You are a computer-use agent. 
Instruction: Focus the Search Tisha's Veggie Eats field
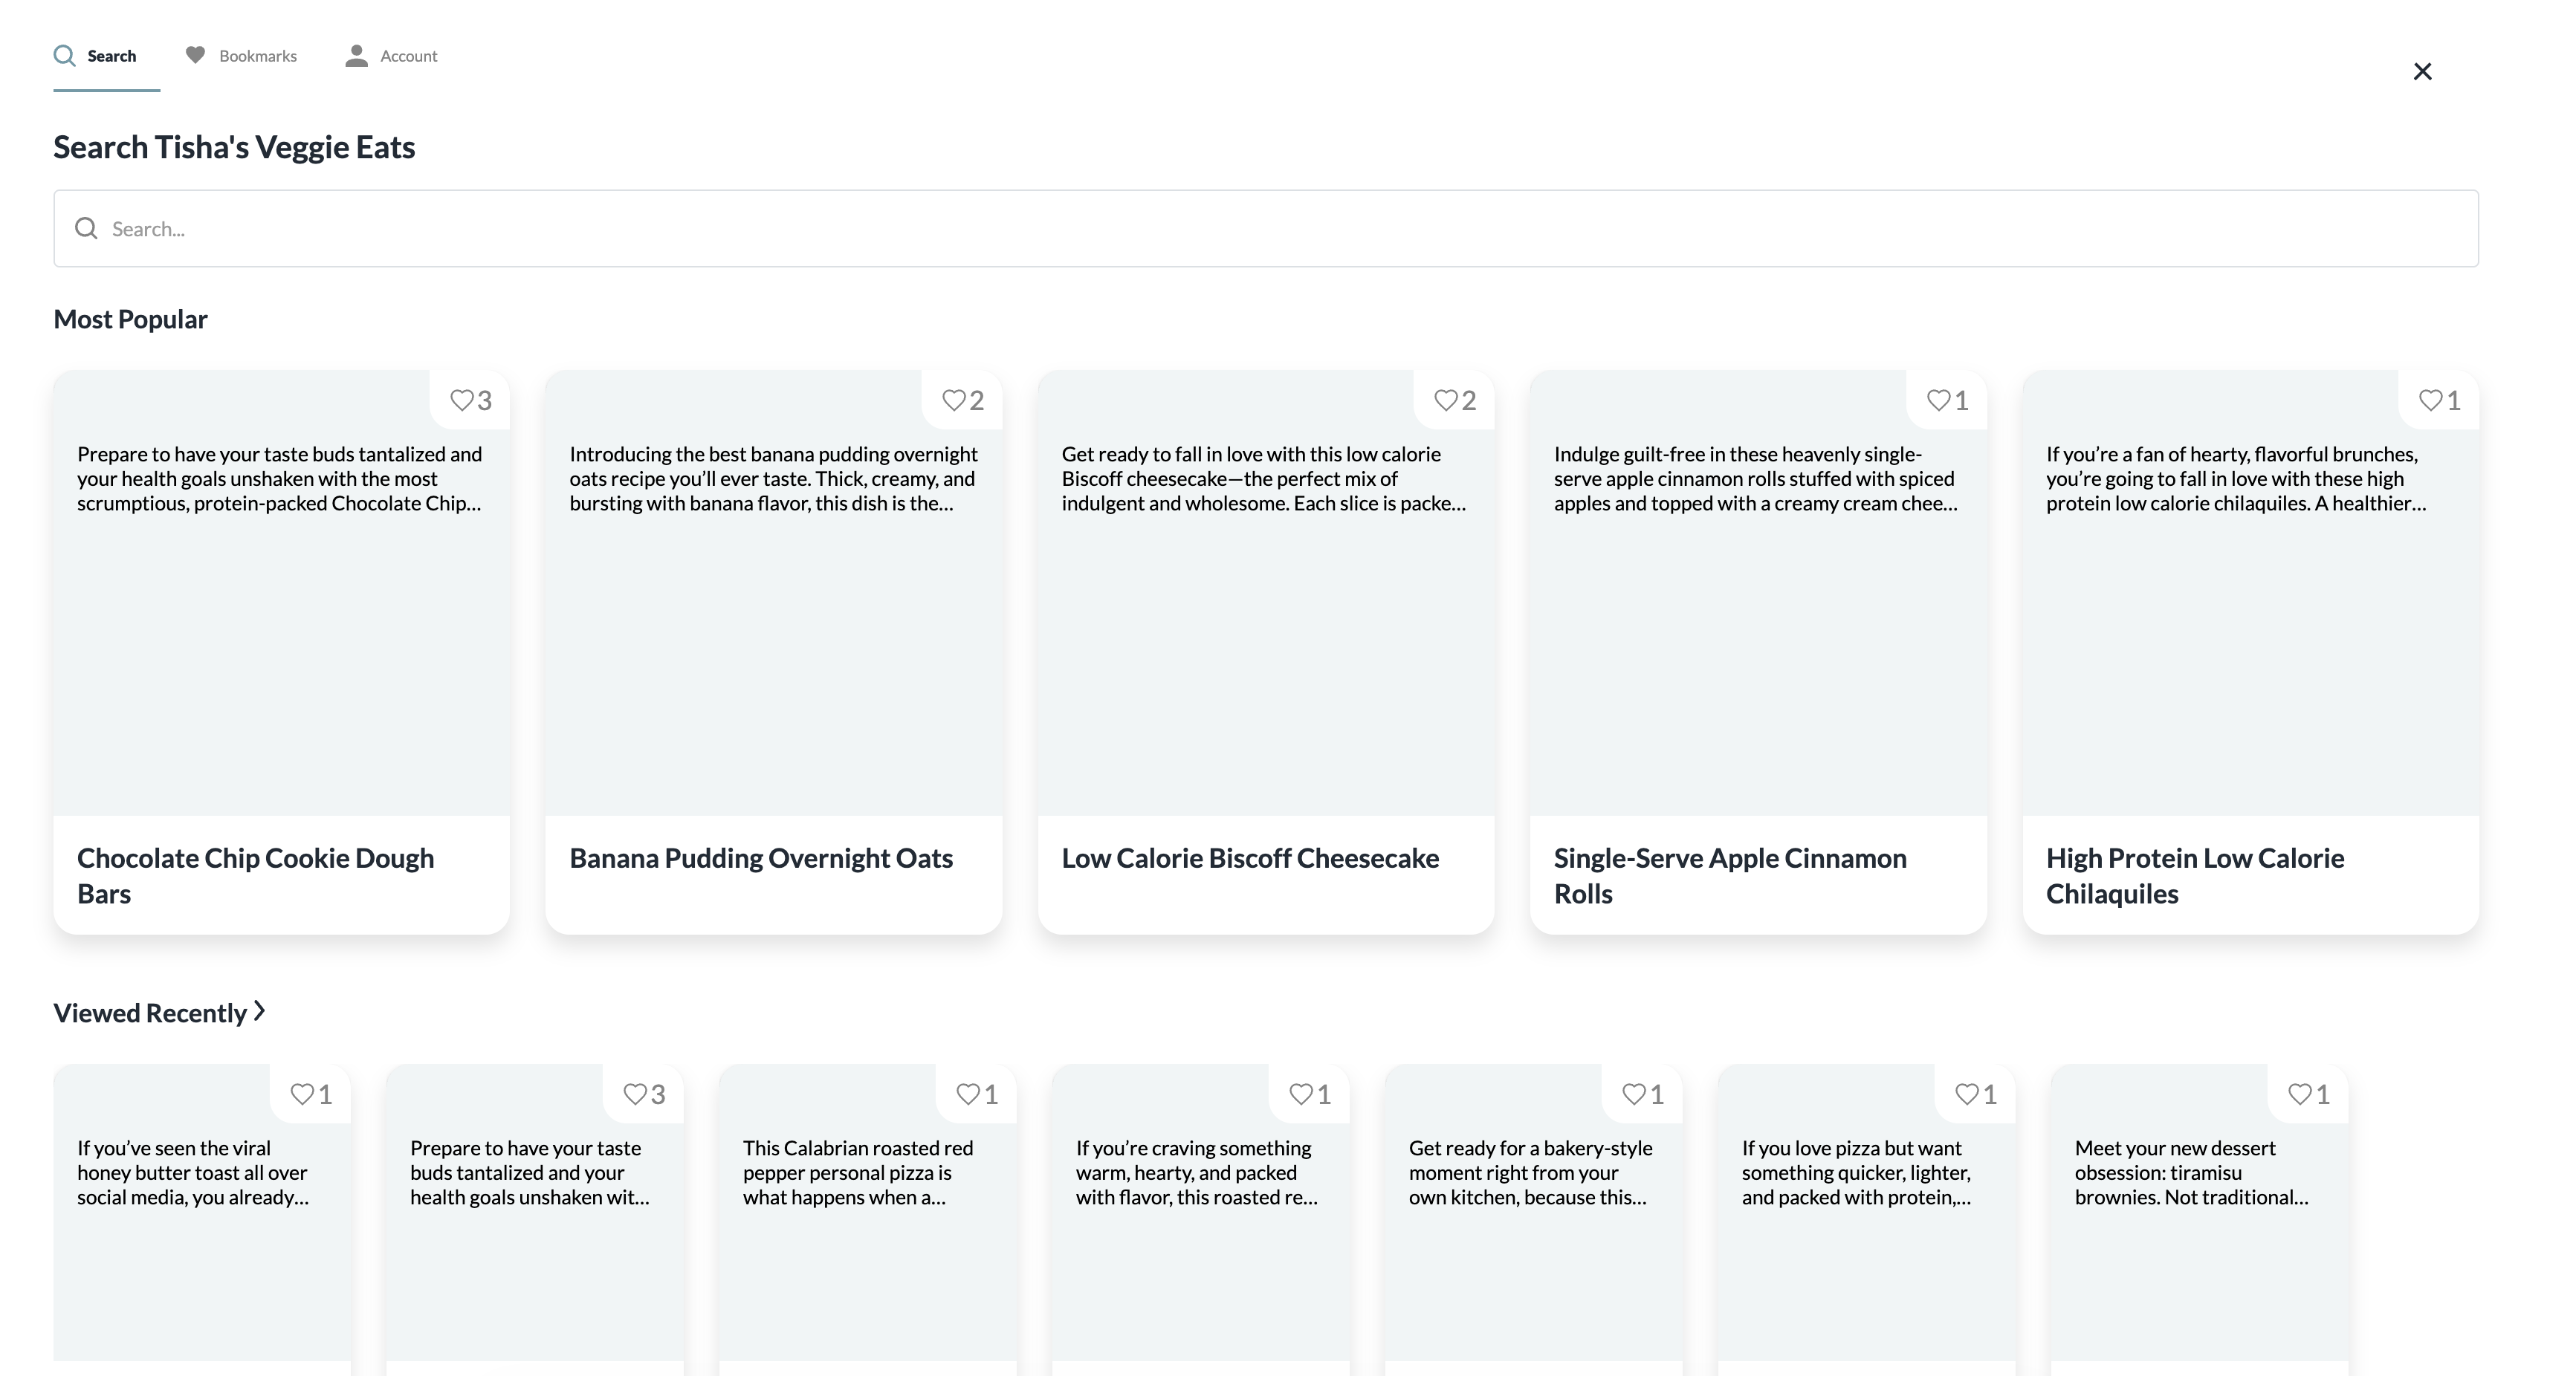[1266, 229]
